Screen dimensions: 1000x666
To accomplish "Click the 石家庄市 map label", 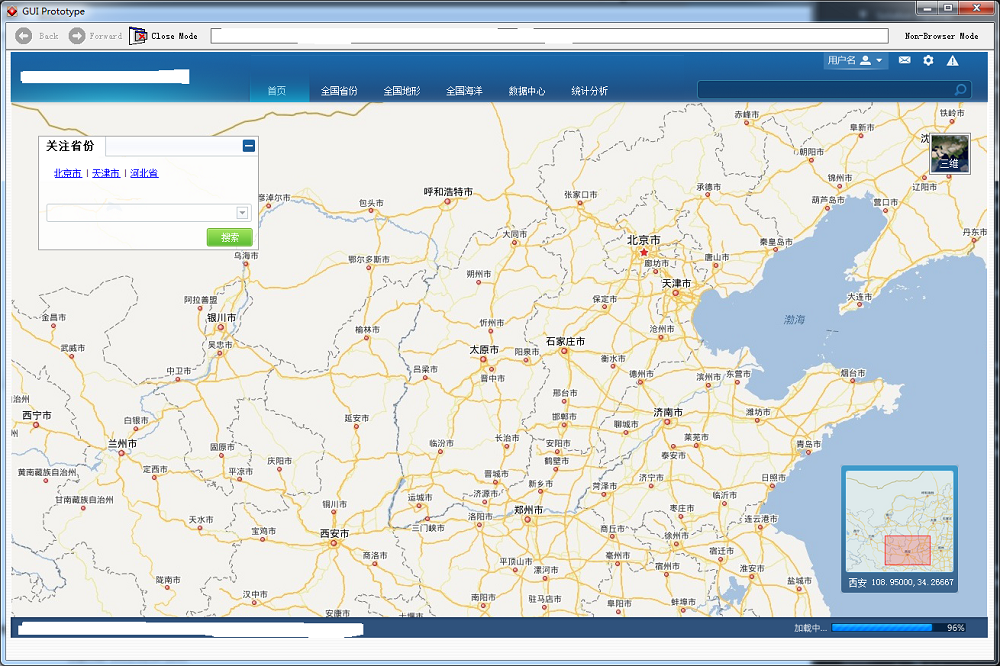I will (x=565, y=342).
